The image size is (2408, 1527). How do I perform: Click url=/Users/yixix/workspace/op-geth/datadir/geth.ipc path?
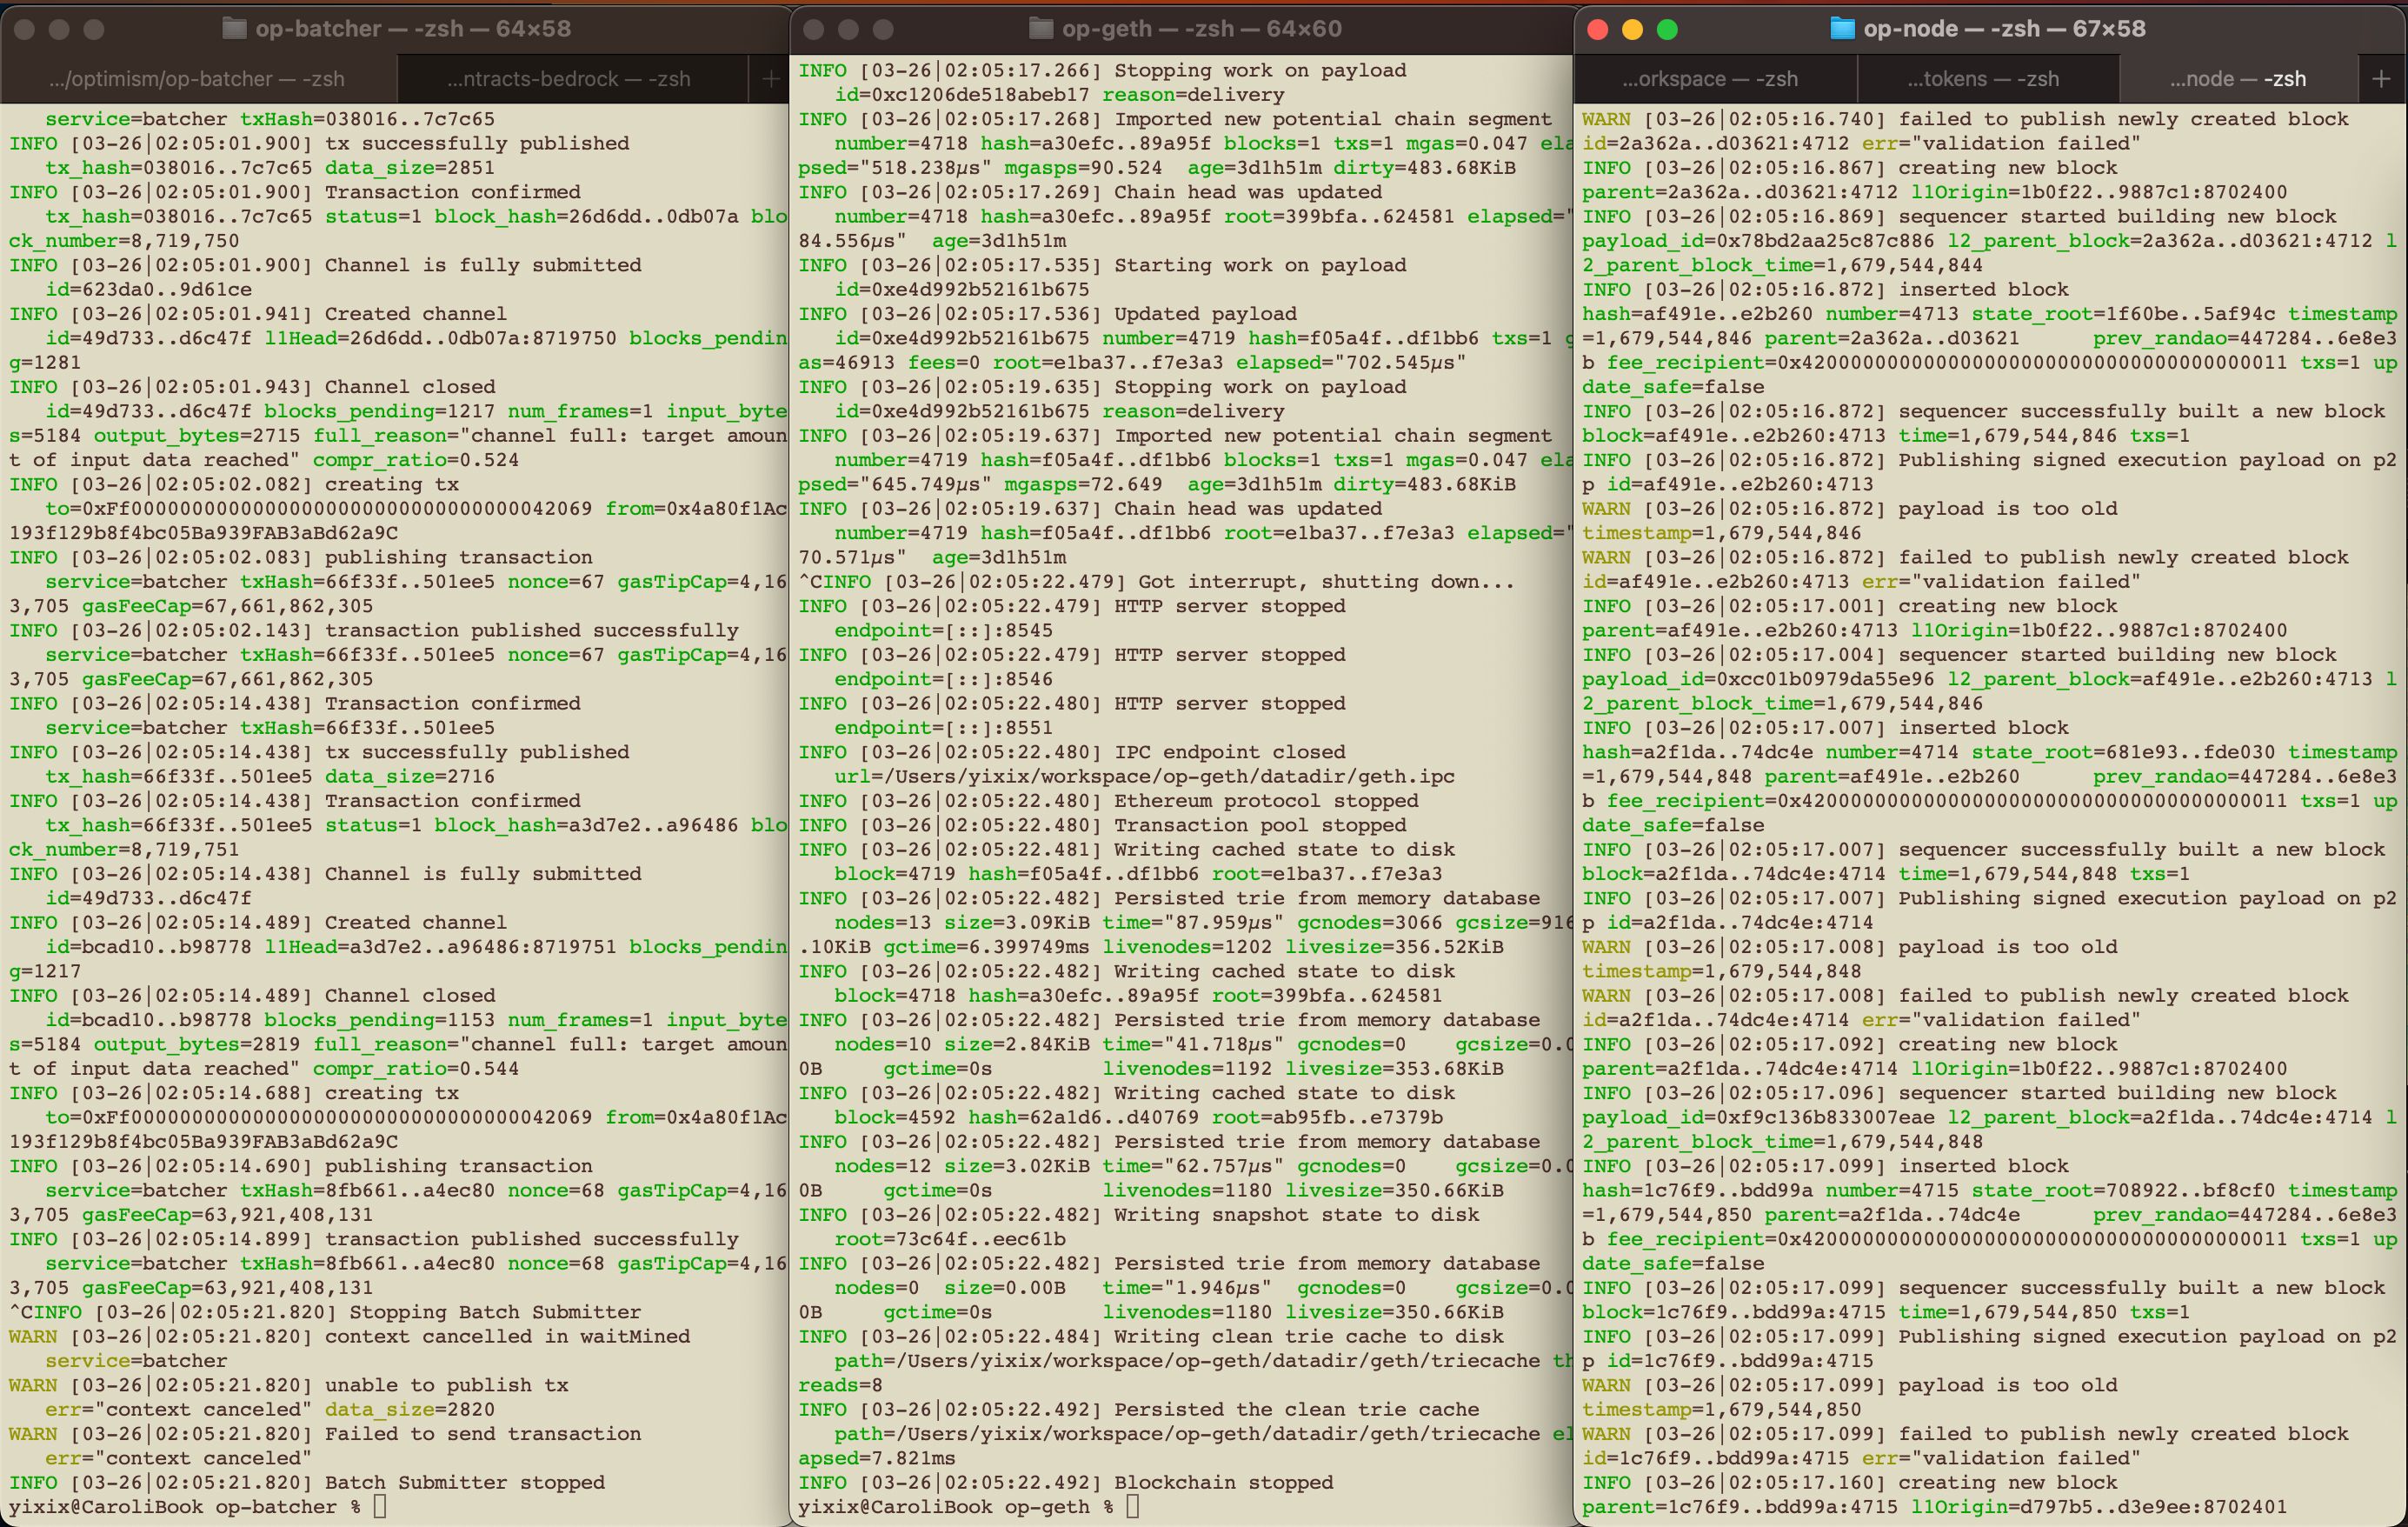pos(1144,776)
